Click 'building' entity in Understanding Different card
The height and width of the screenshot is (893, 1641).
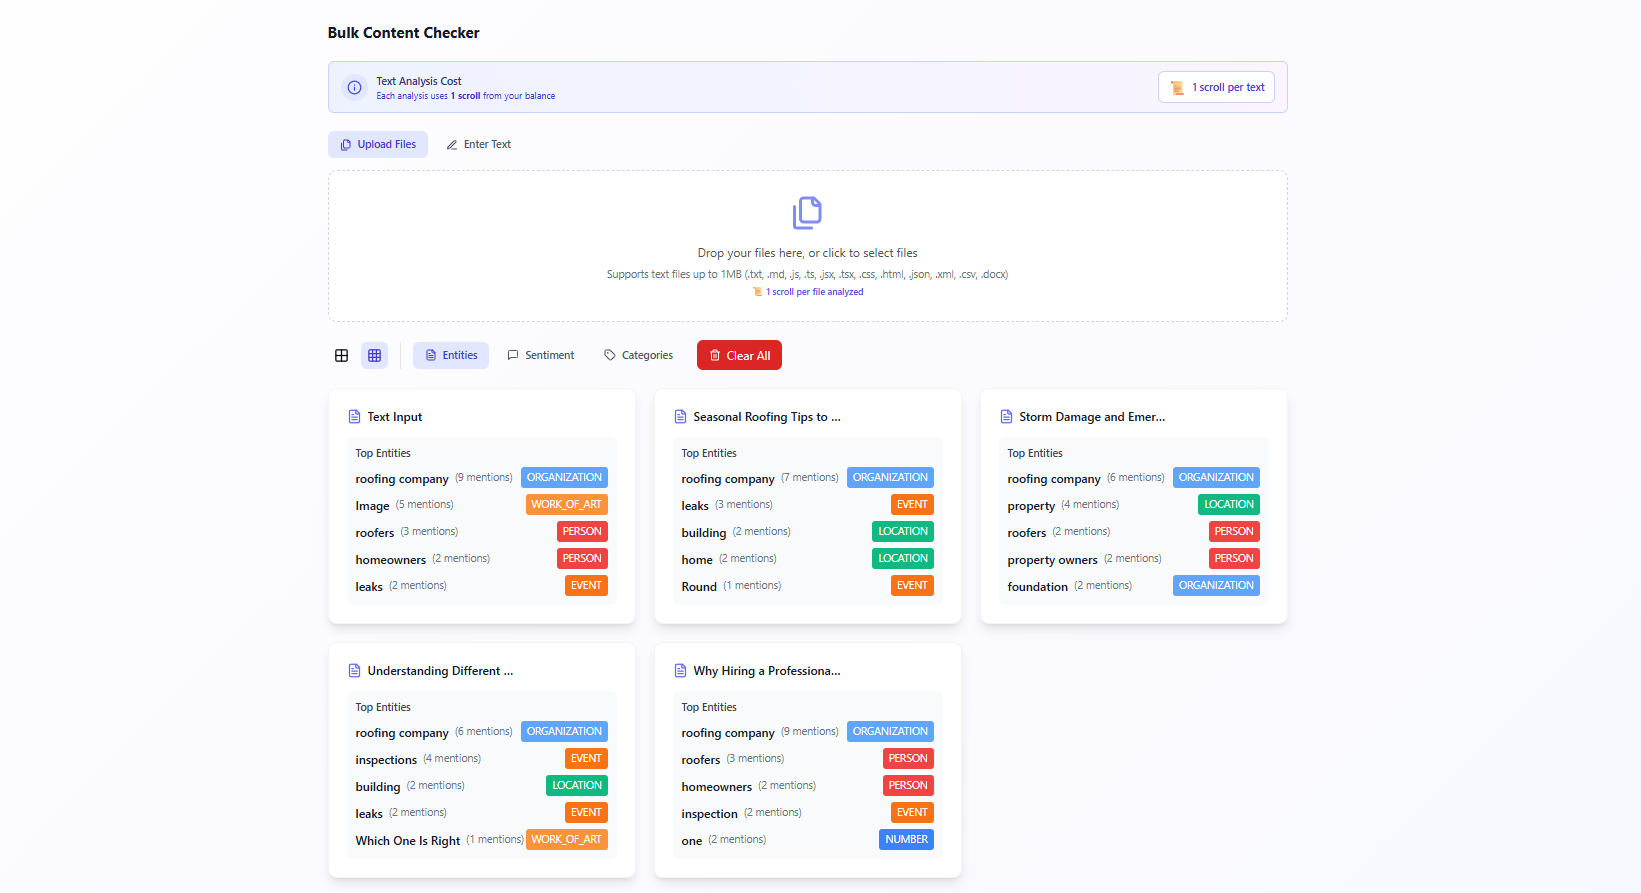tap(378, 787)
